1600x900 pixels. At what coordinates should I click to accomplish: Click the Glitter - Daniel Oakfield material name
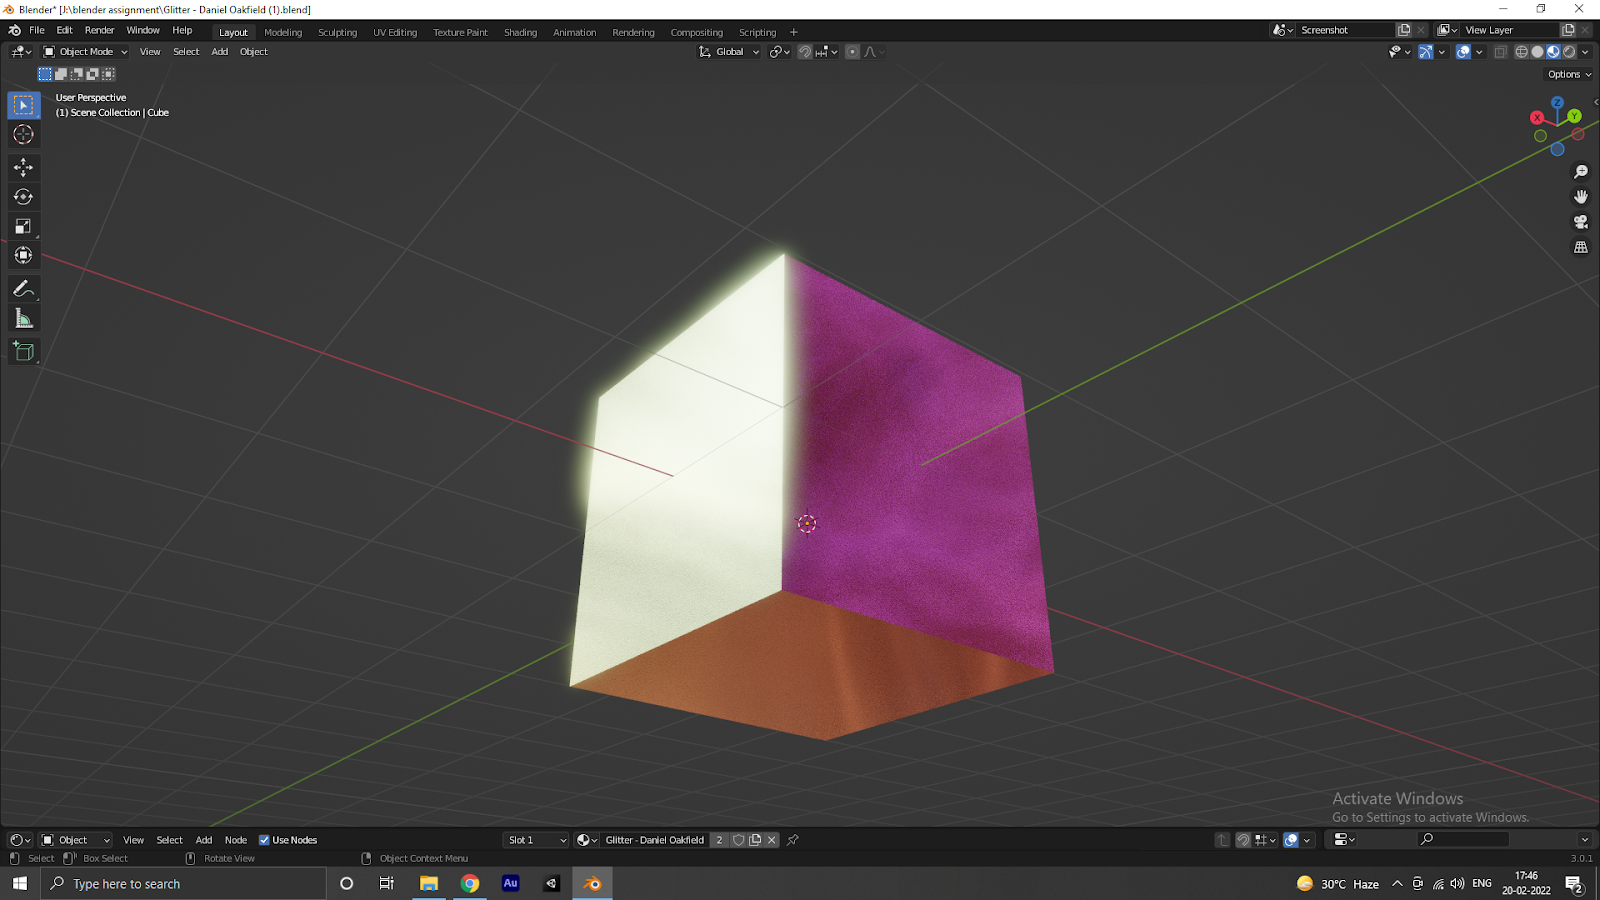[654, 840]
